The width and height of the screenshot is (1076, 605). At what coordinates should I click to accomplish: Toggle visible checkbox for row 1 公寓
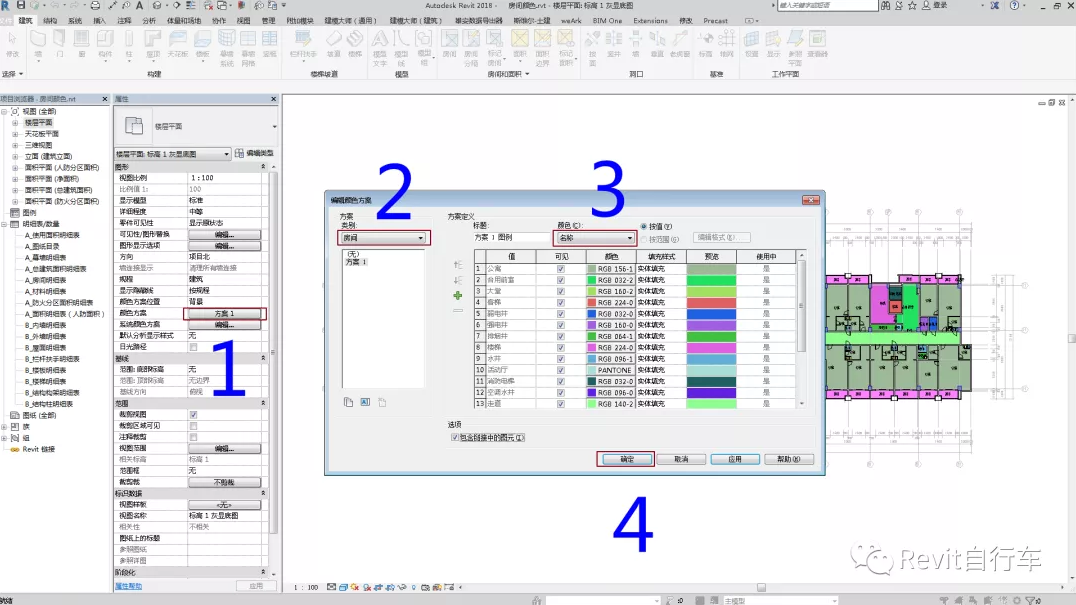pyautogui.click(x=561, y=269)
